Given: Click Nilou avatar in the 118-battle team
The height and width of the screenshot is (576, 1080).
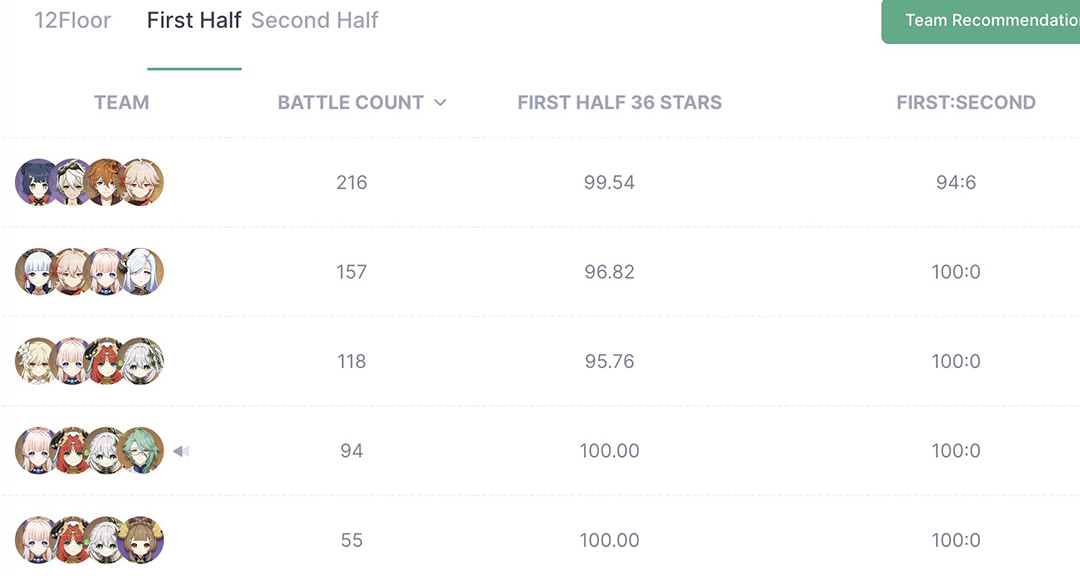Looking at the screenshot, I should pyautogui.click(x=105, y=362).
